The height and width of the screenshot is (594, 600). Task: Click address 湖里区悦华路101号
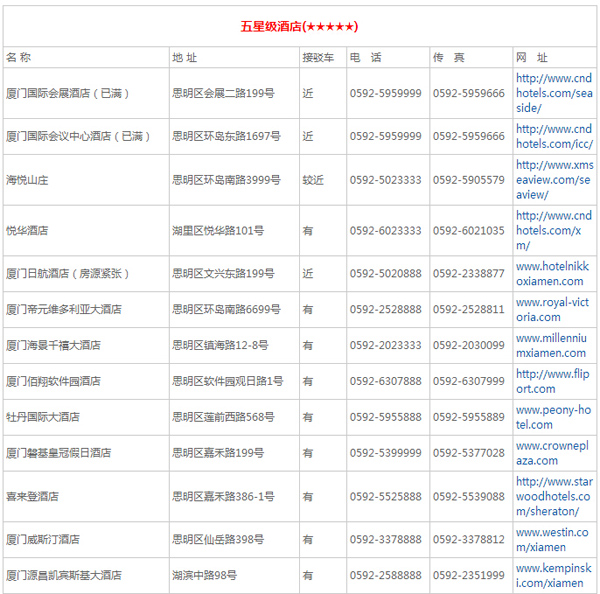218,230
